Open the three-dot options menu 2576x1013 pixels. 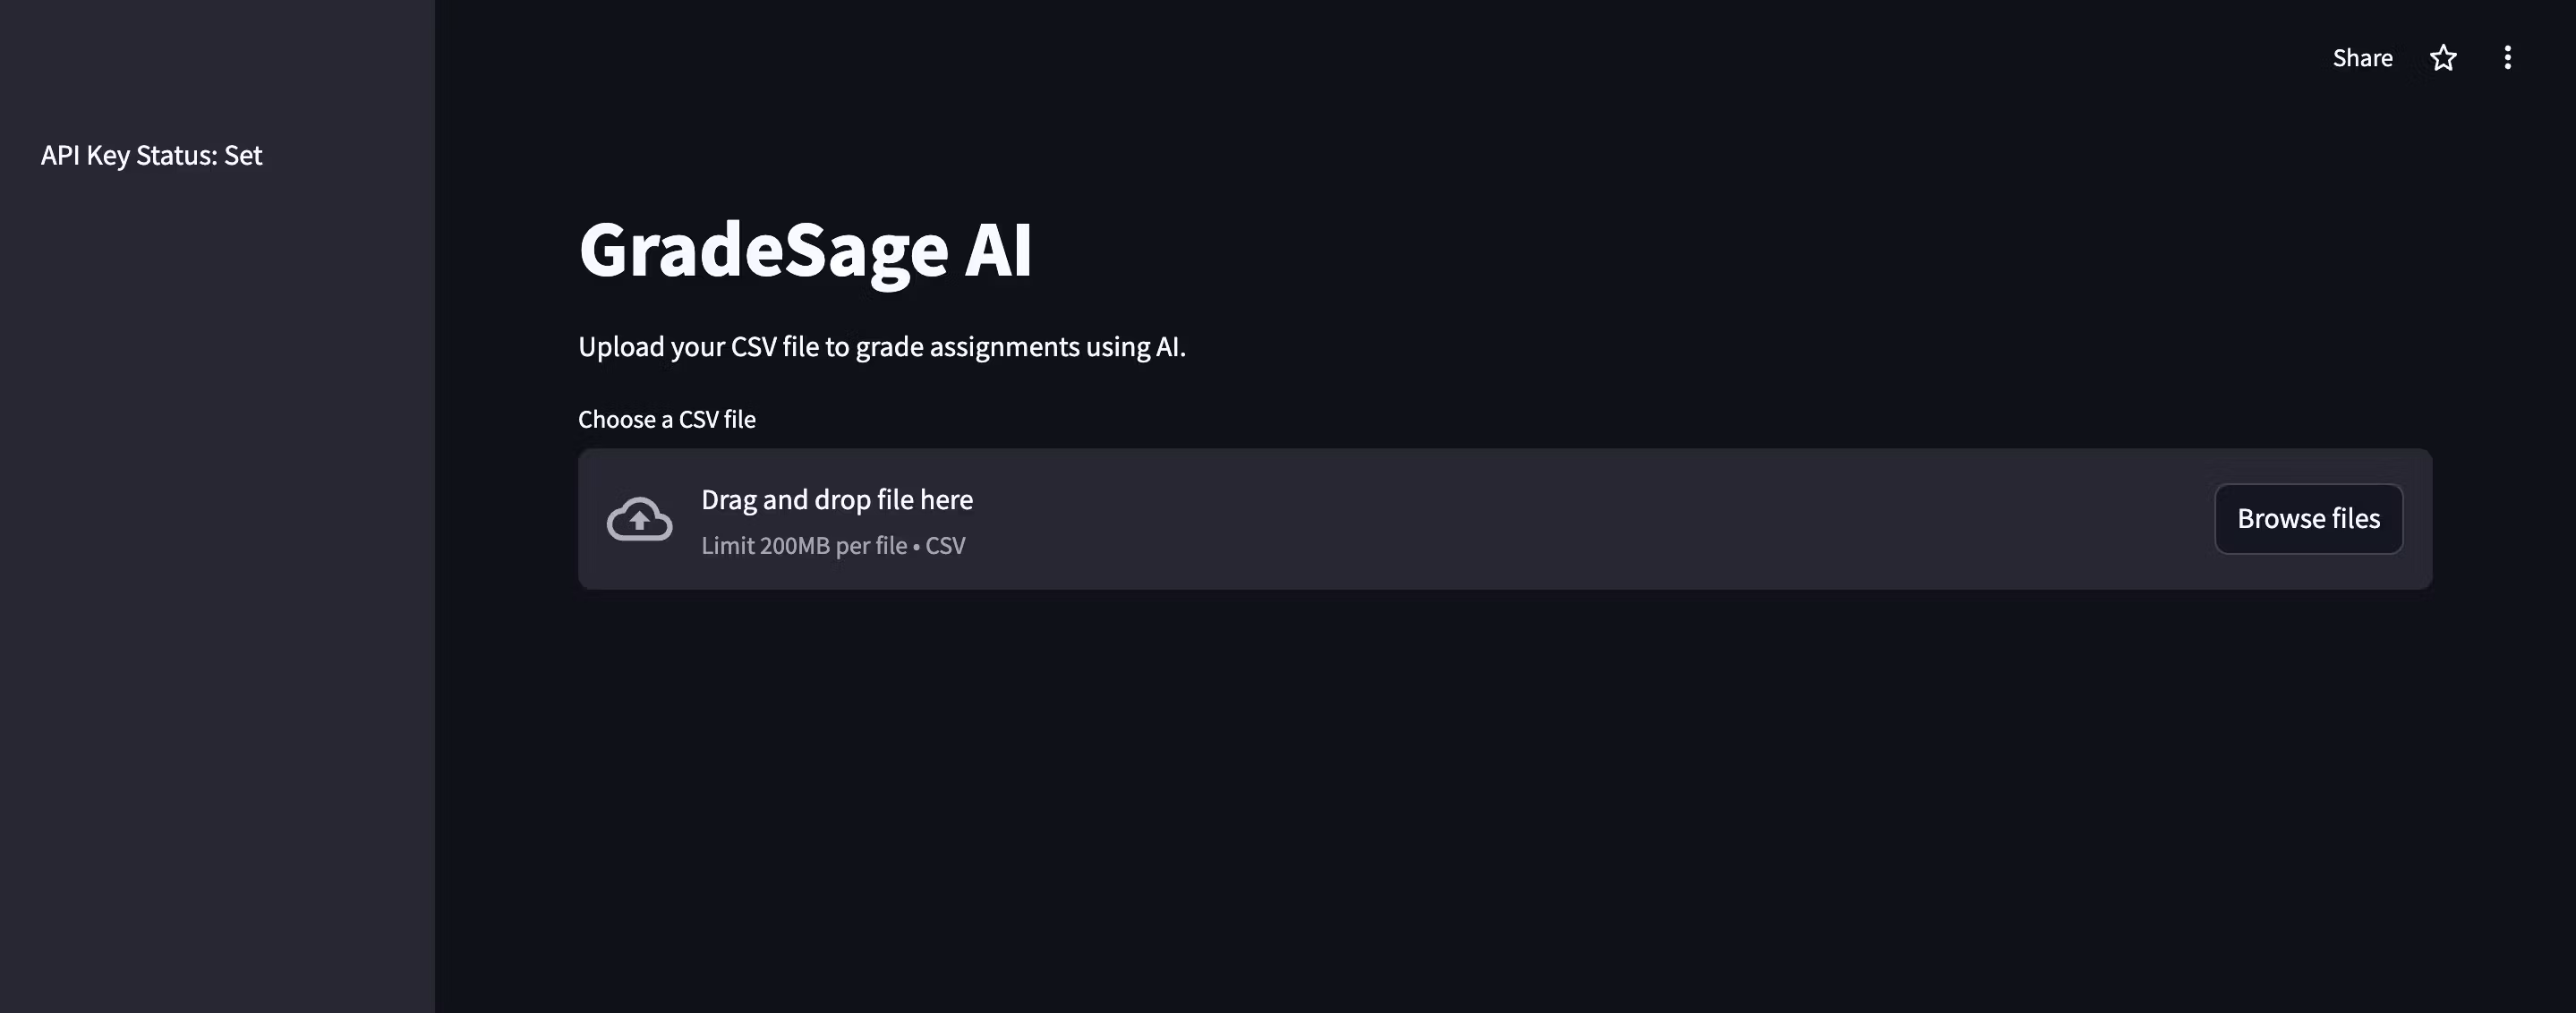pyautogui.click(x=2507, y=58)
